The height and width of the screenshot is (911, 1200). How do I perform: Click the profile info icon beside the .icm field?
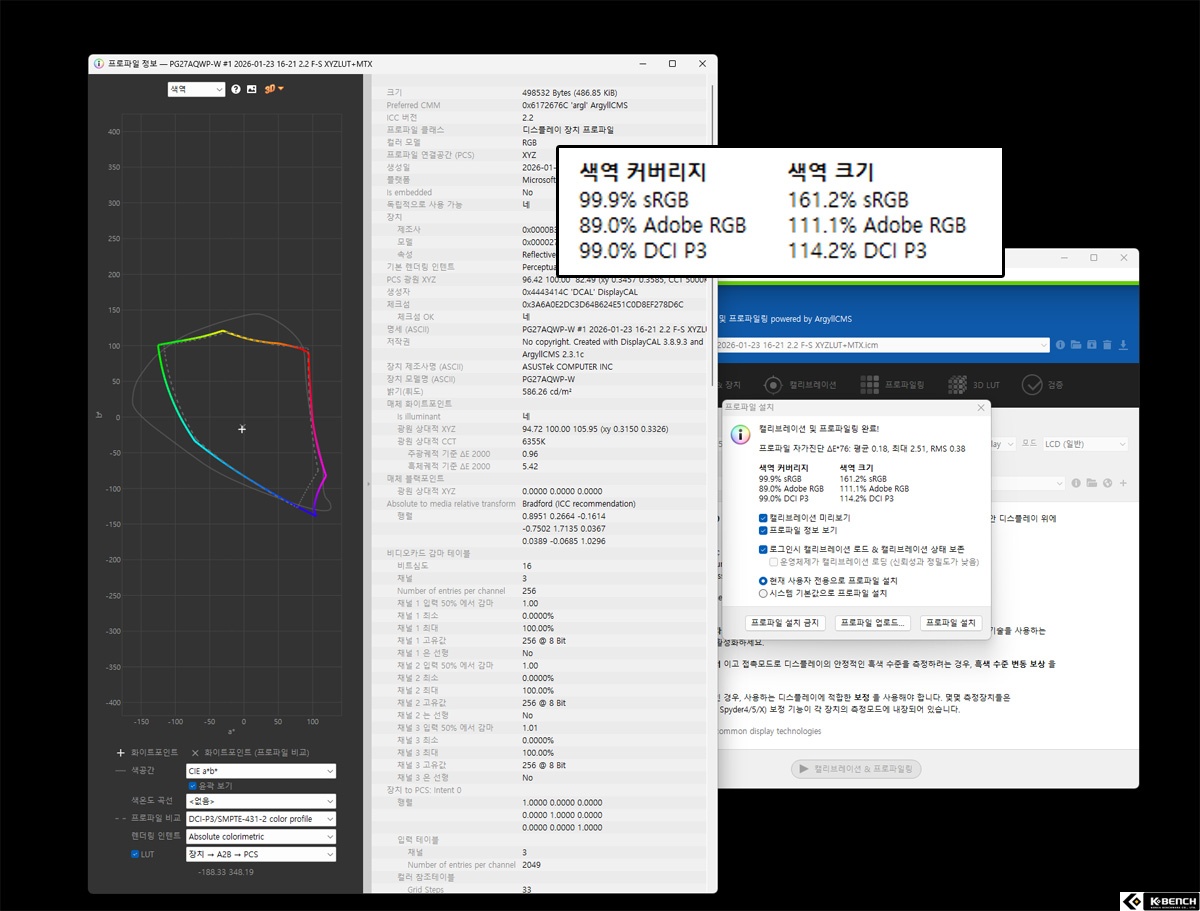[x=1059, y=345]
